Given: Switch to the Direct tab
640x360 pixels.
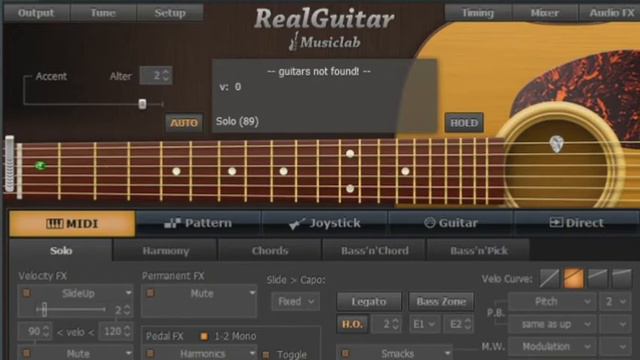Looking at the screenshot, I should pos(576,223).
